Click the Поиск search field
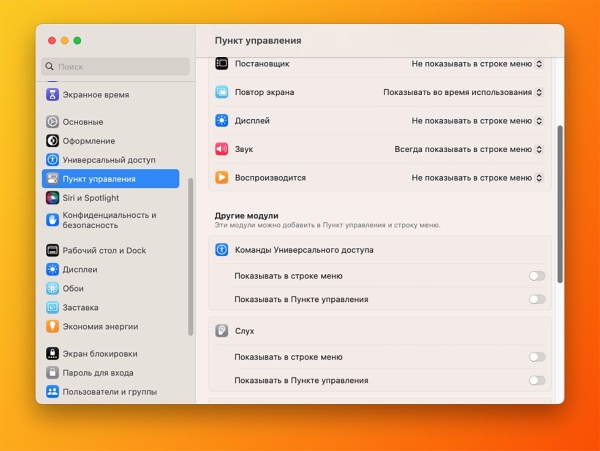Viewport: 600px width, 451px height. (115, 67)
